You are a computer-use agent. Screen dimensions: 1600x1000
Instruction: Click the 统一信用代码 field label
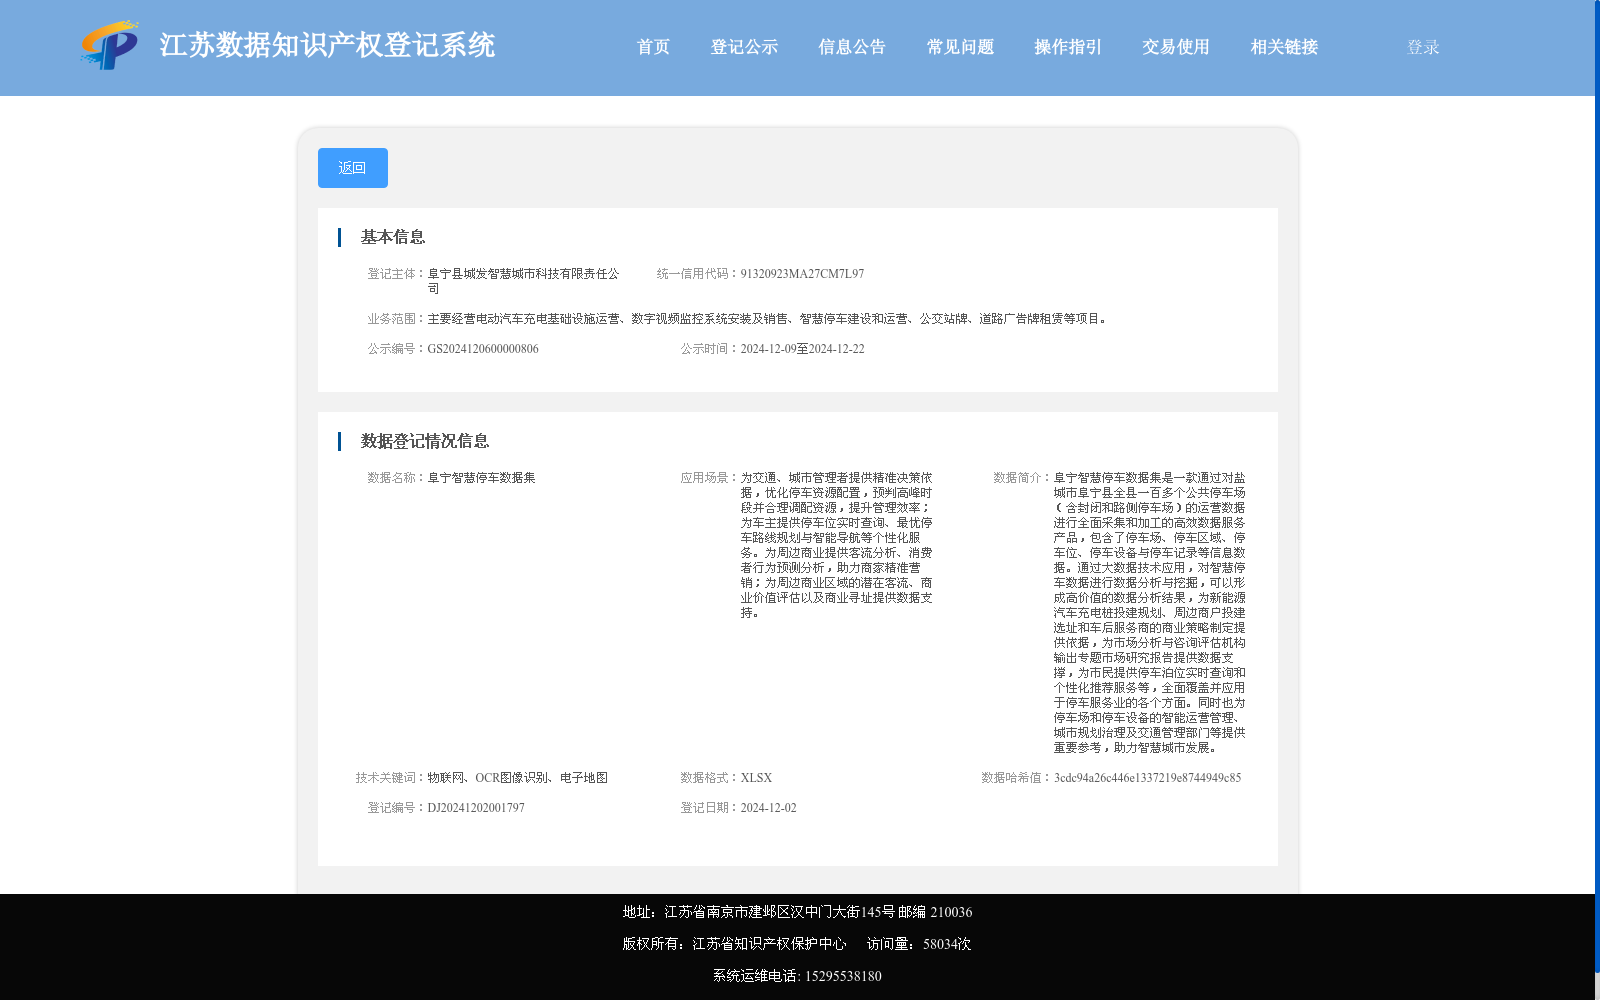click(698, 274)
